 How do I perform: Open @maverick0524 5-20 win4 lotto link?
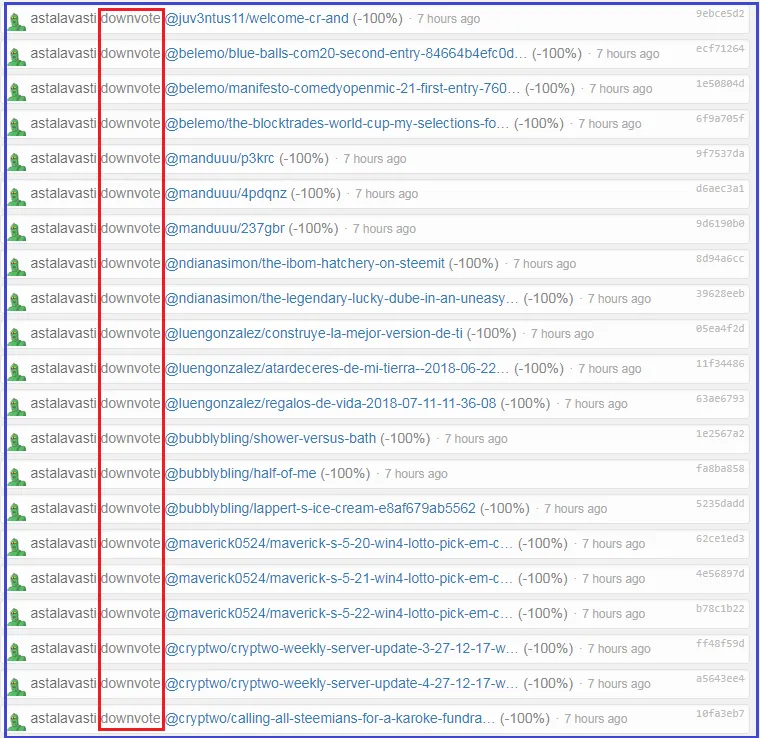pyautogui.click(x=339, y=543)
